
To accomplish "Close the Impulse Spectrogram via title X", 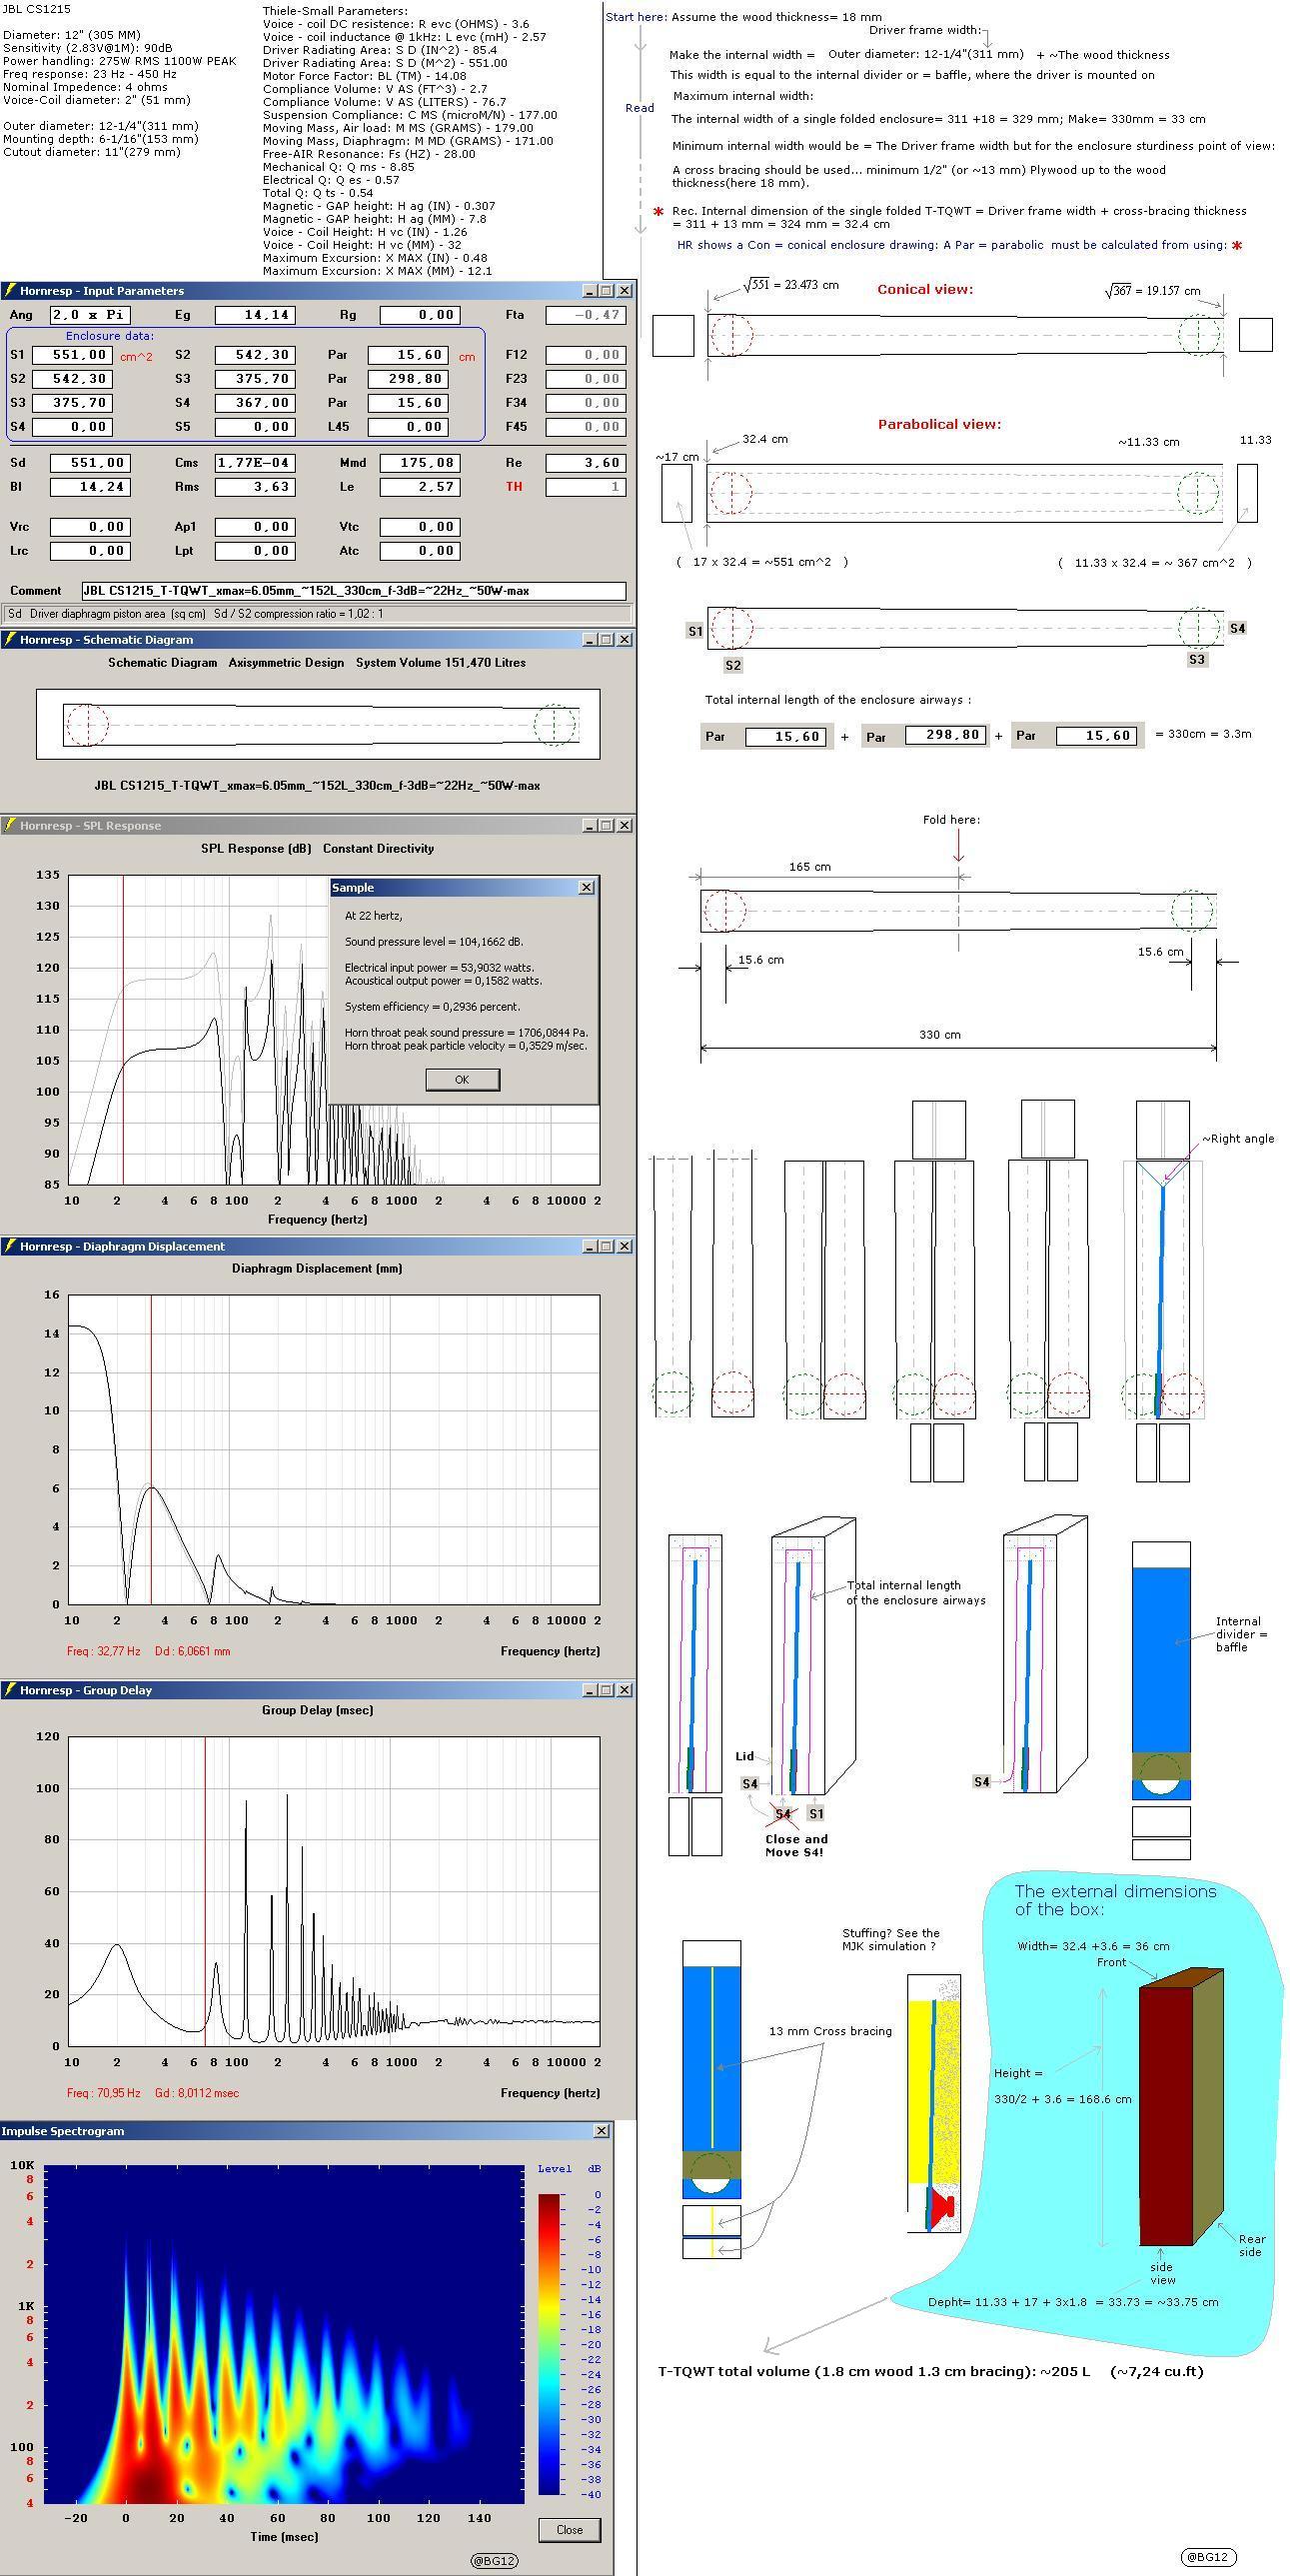I will pyautogui.click(x=601, y=2131).
